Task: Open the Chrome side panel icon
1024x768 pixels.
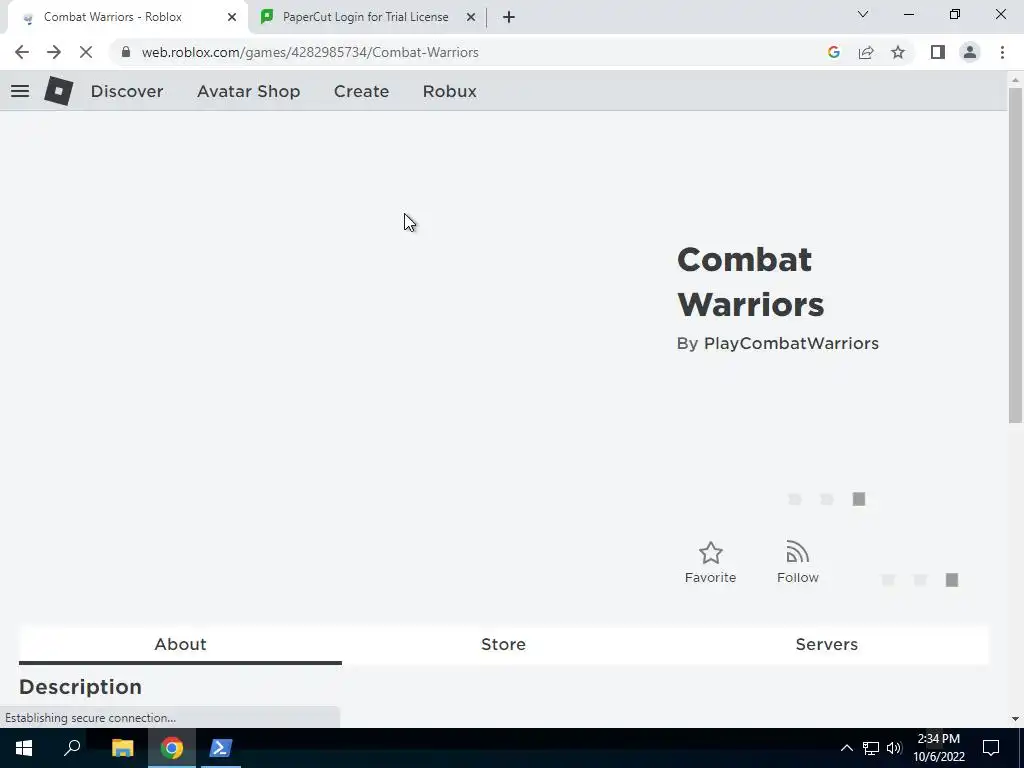Action: point(938,52)
